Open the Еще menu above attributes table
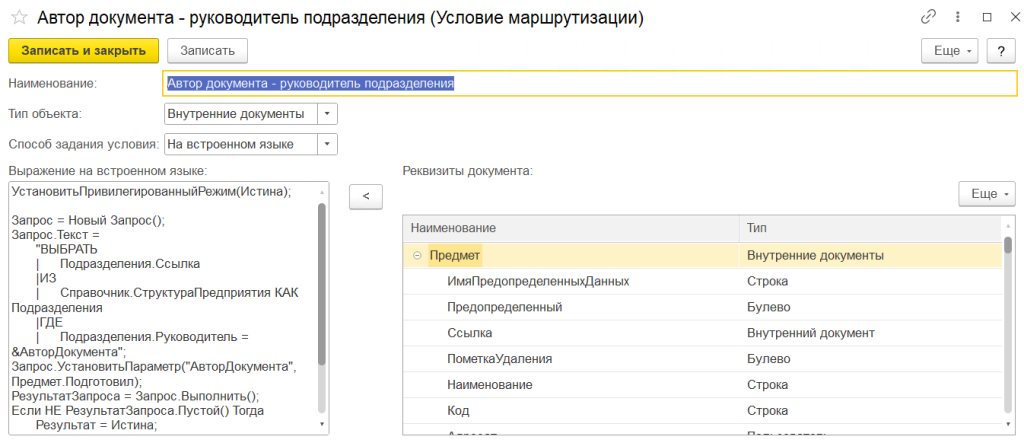The height and width of the screenshot is (443, 1024). 986,193
